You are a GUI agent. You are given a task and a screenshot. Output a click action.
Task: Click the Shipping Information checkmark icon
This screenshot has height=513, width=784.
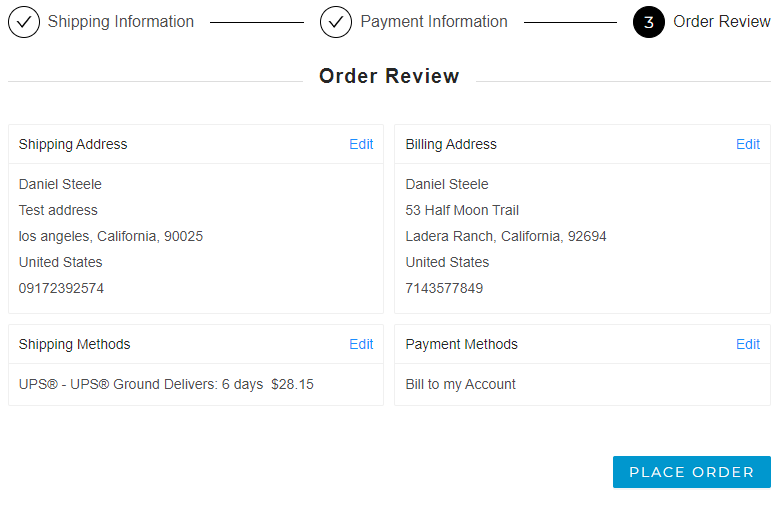(24, 22)
